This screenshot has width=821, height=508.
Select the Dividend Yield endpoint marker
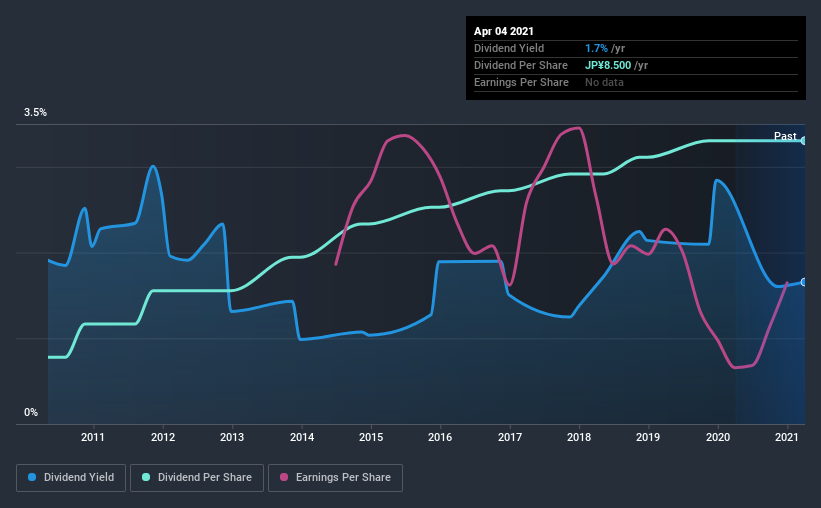(x=804, y=282)
